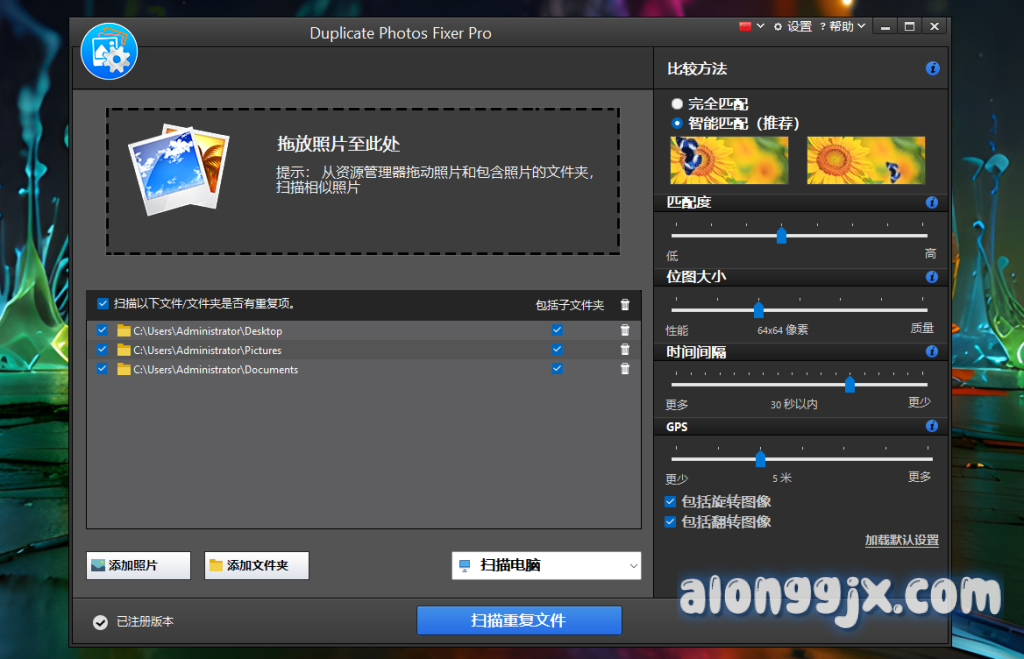Open info icon next to 比较方法

932,69
